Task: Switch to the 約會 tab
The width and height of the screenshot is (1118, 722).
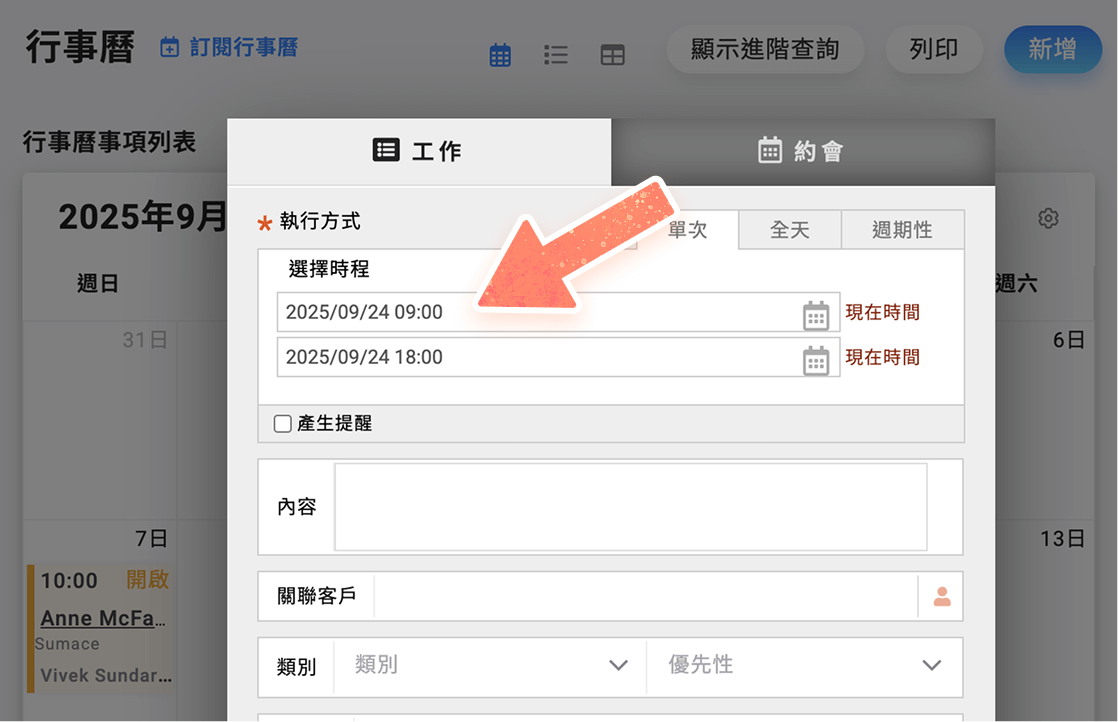Action: point(802,151)
